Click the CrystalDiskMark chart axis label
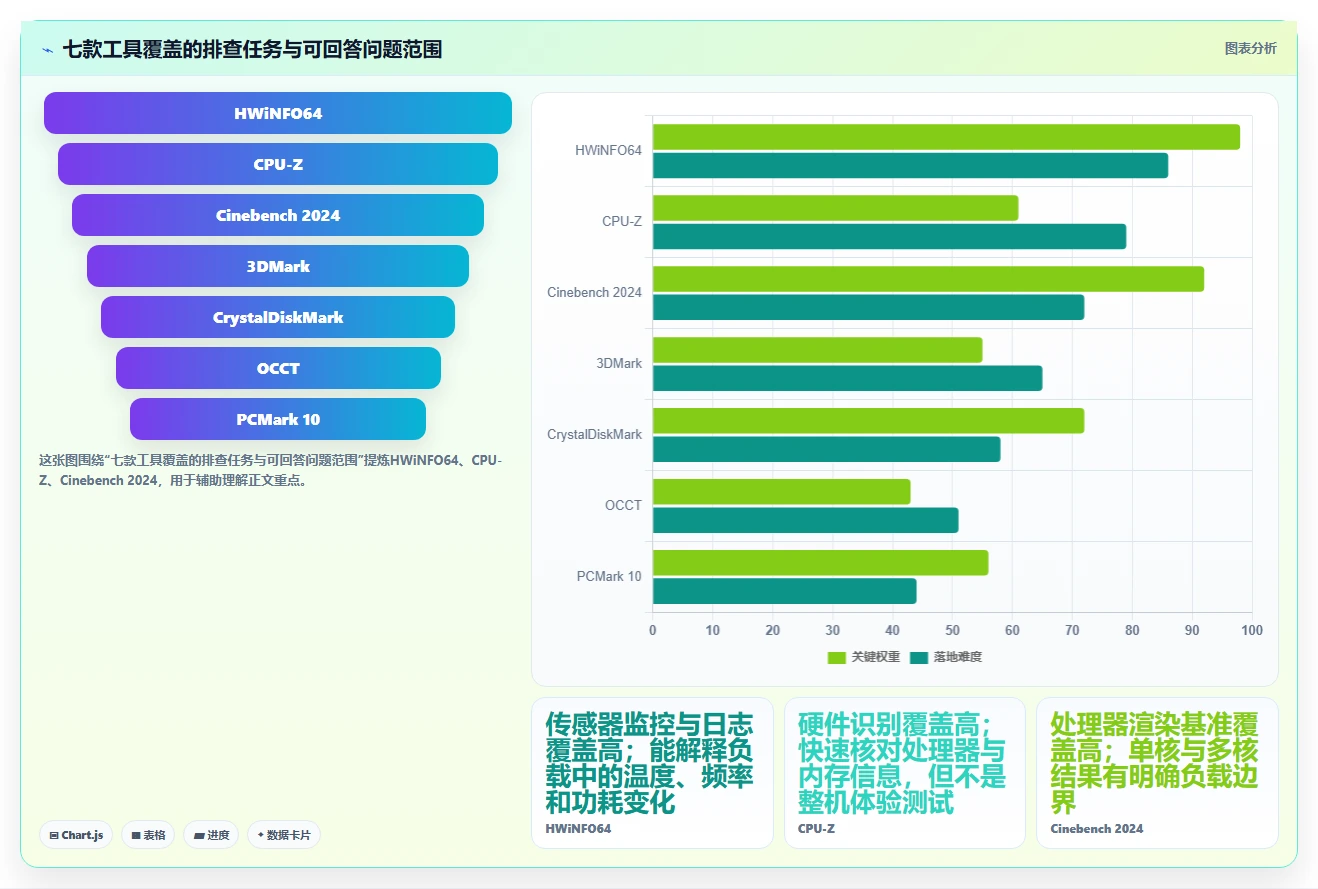Viewport: 1318px width, 889px height. [594, 435]
